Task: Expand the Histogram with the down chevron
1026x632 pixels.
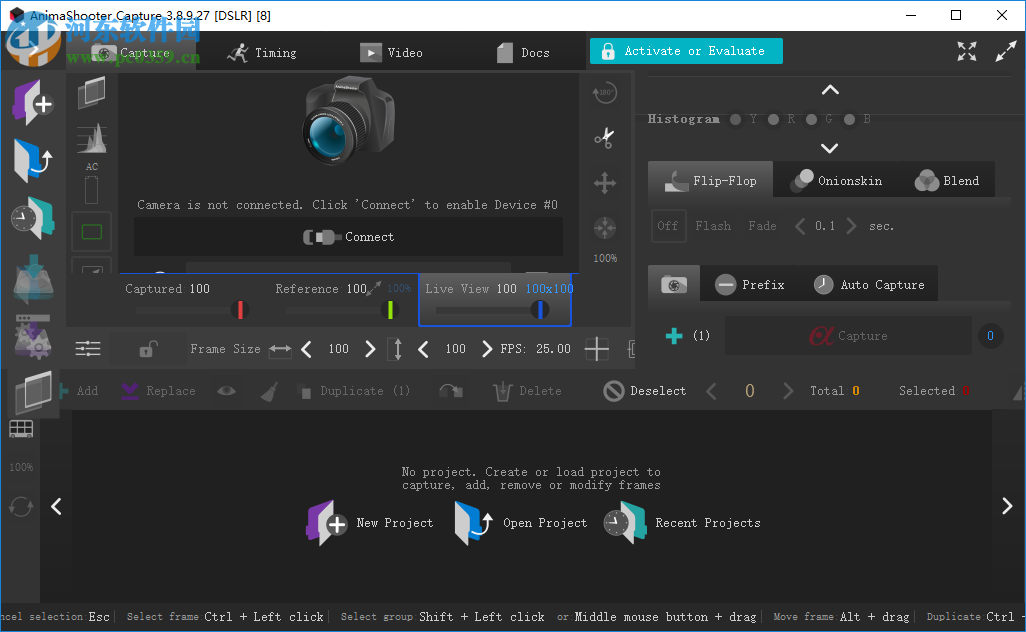Action: point(829,147)
